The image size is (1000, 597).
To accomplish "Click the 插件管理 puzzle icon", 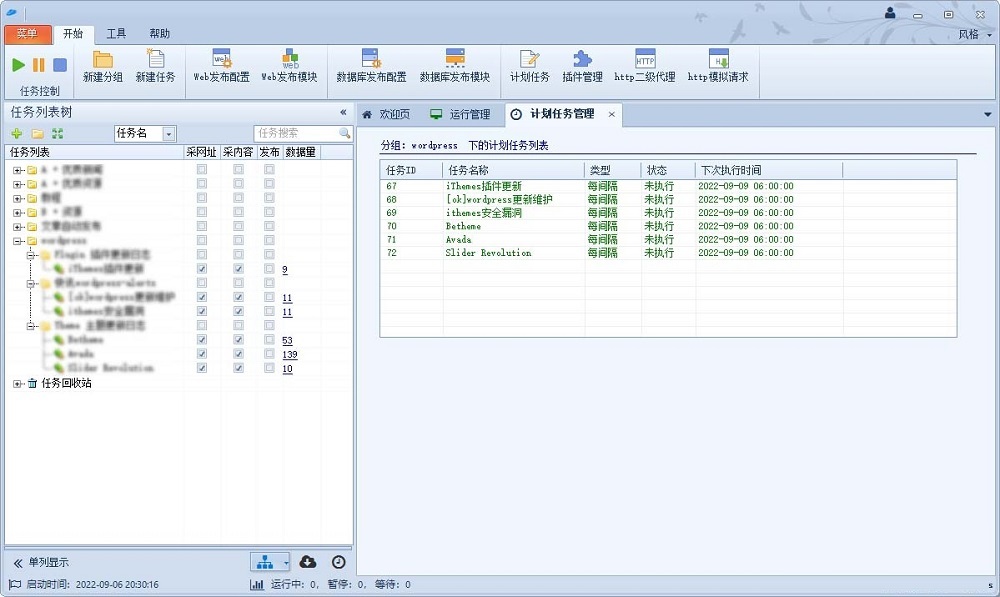I will tap(582, 60).
